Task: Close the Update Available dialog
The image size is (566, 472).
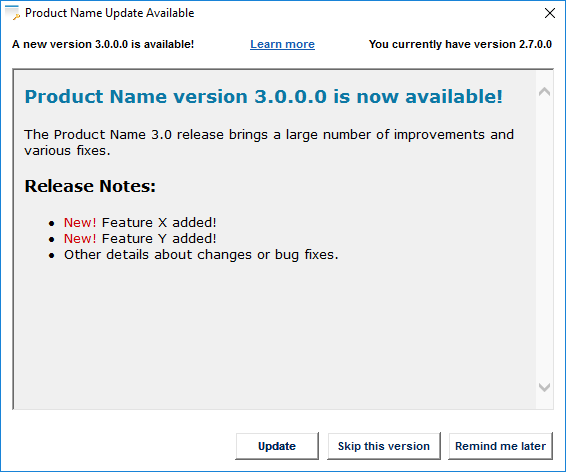Action: click(549, 13)
